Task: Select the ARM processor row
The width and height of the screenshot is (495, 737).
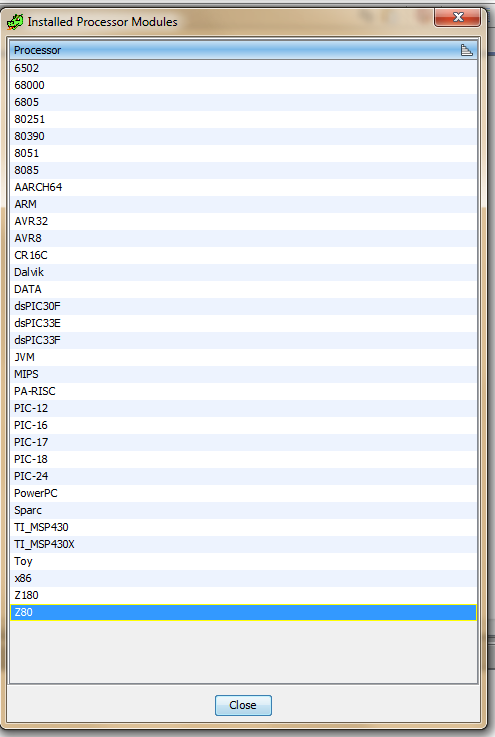Action: [243, 204]
